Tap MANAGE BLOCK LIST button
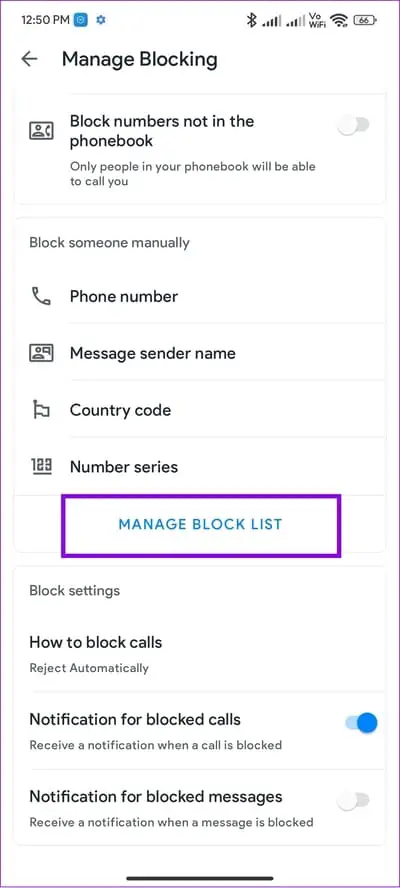 click(x=201, y=524)
